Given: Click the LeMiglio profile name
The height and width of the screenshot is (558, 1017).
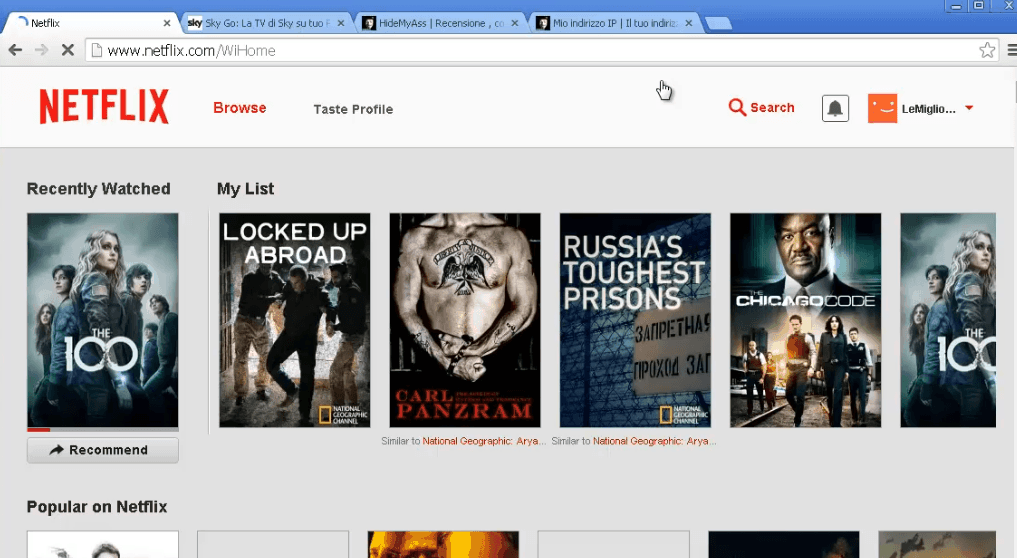Looking at the screenshot, I should click(928, 109).
